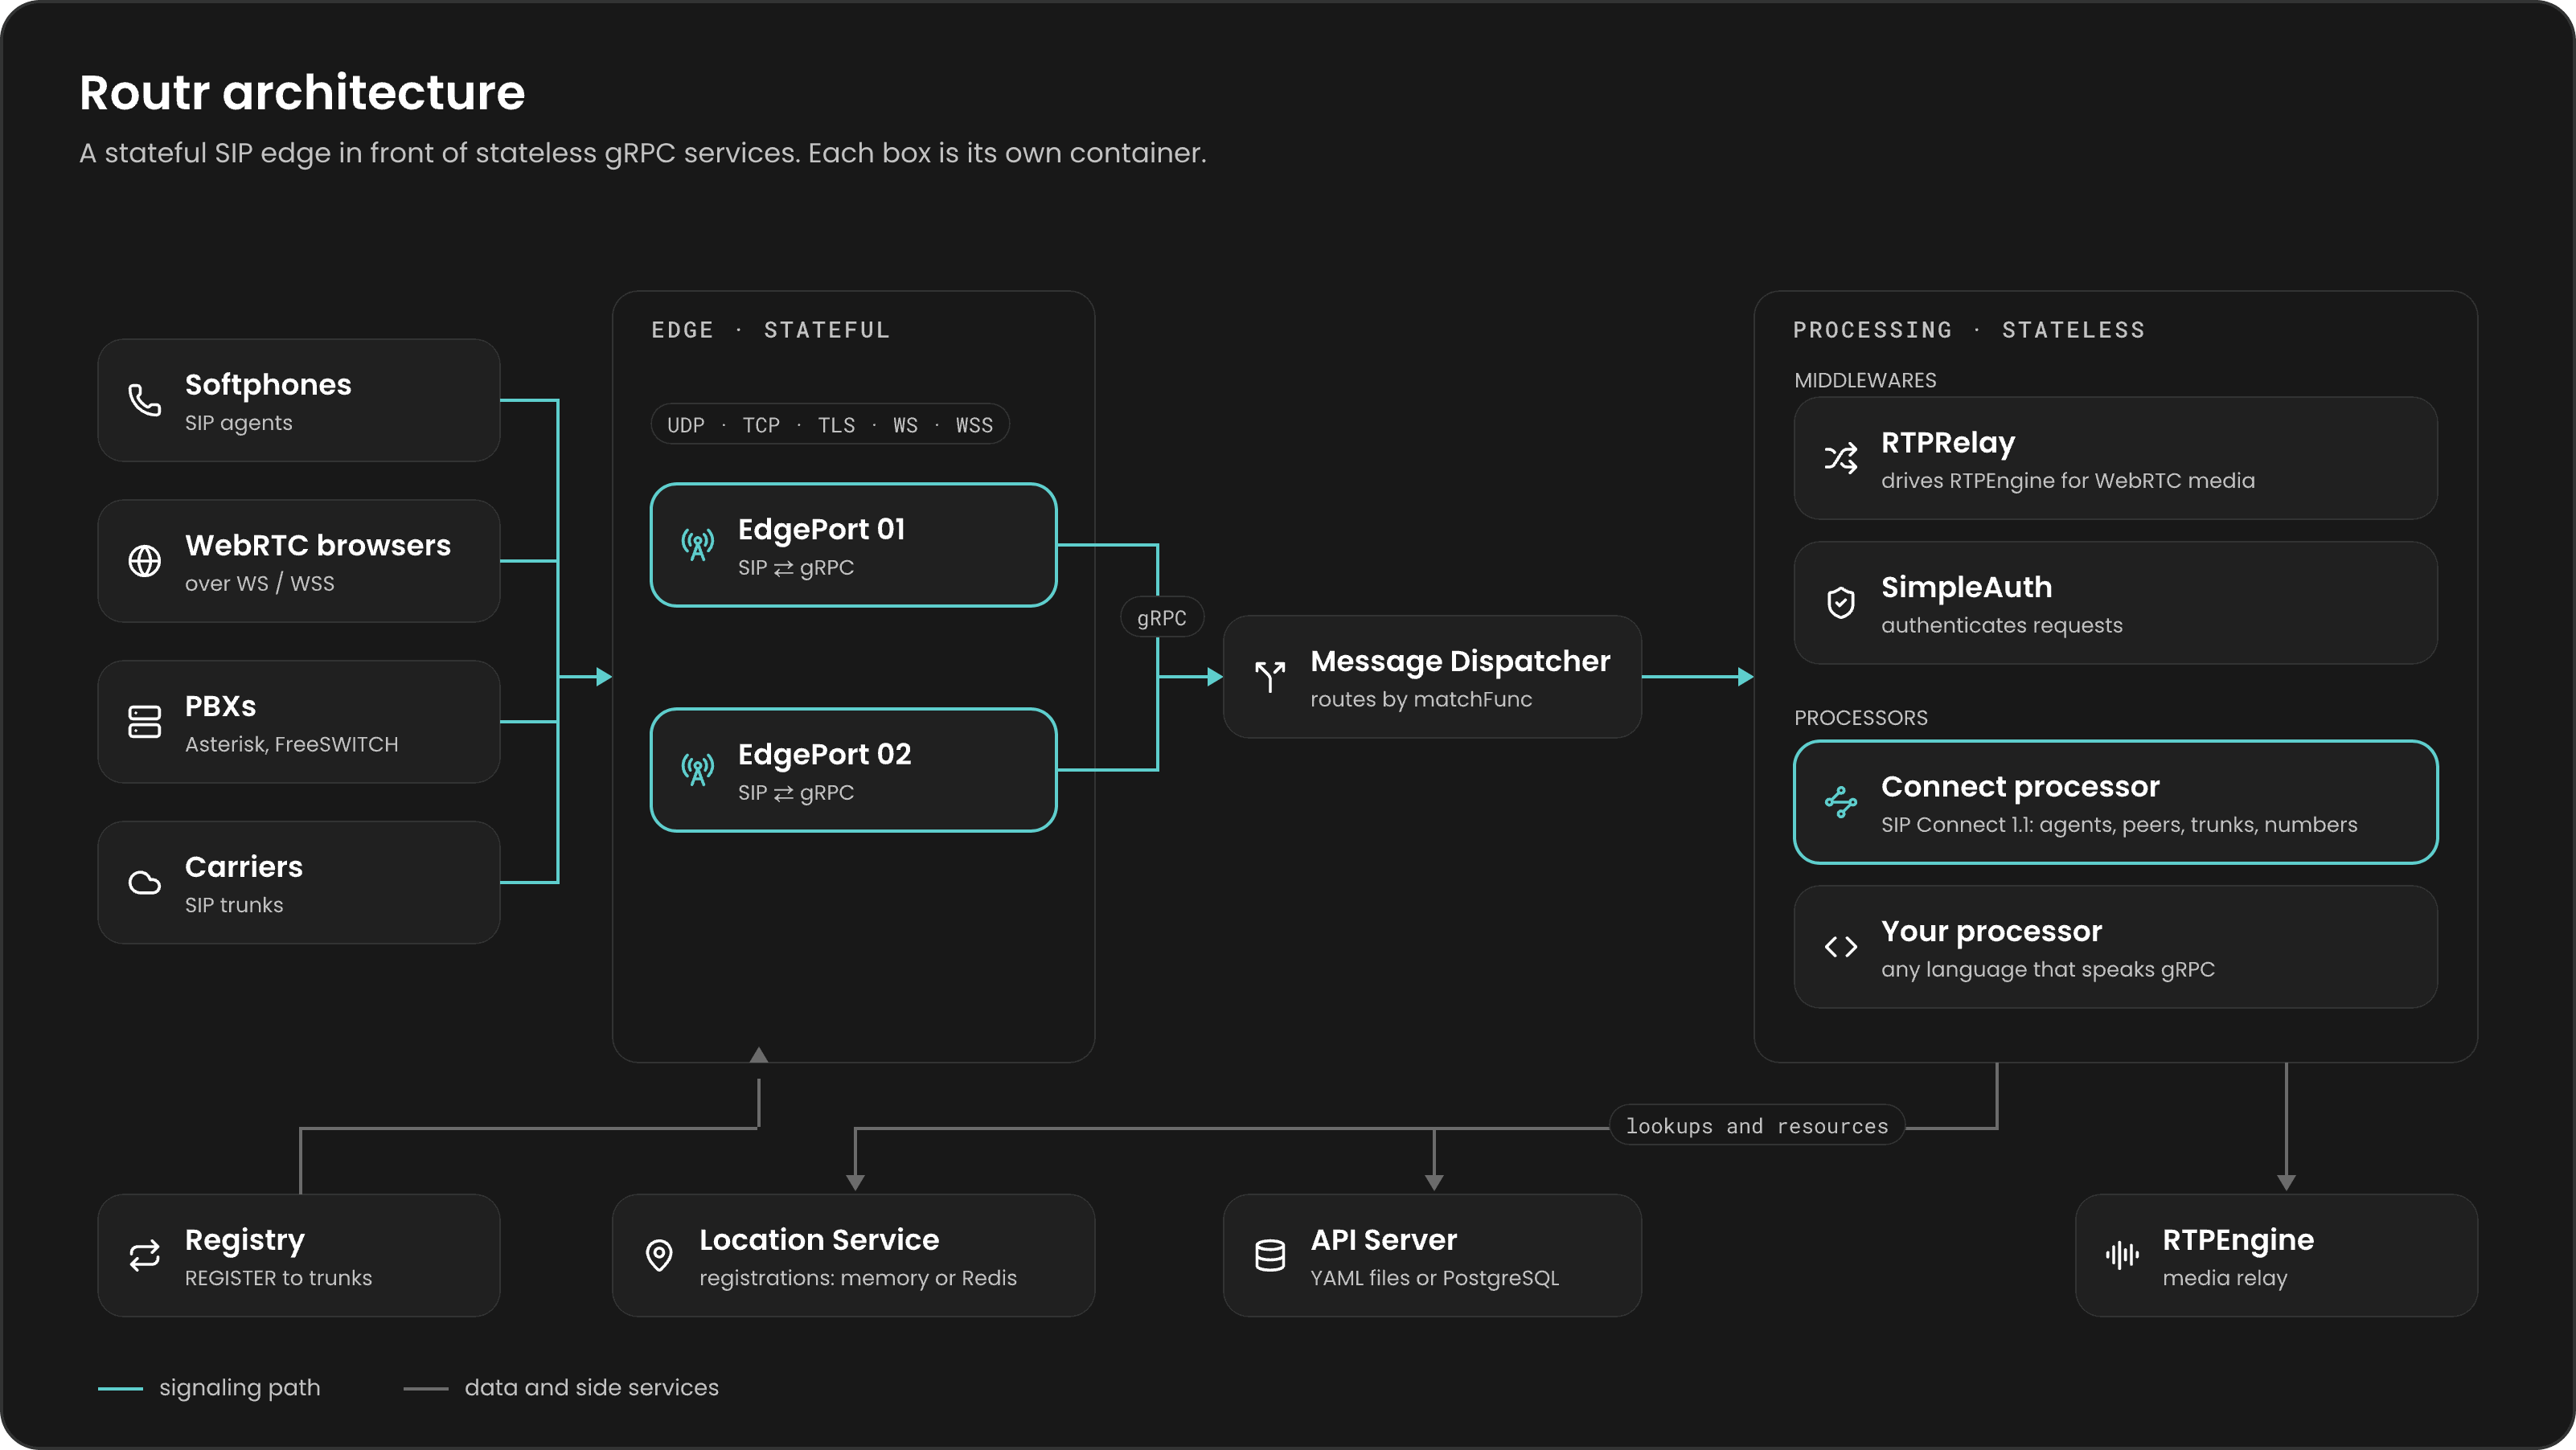Click 'SIP agents' subtitle under Softphones
The height and width of the screenshot is (1450, 2576).
pos(239,423)
